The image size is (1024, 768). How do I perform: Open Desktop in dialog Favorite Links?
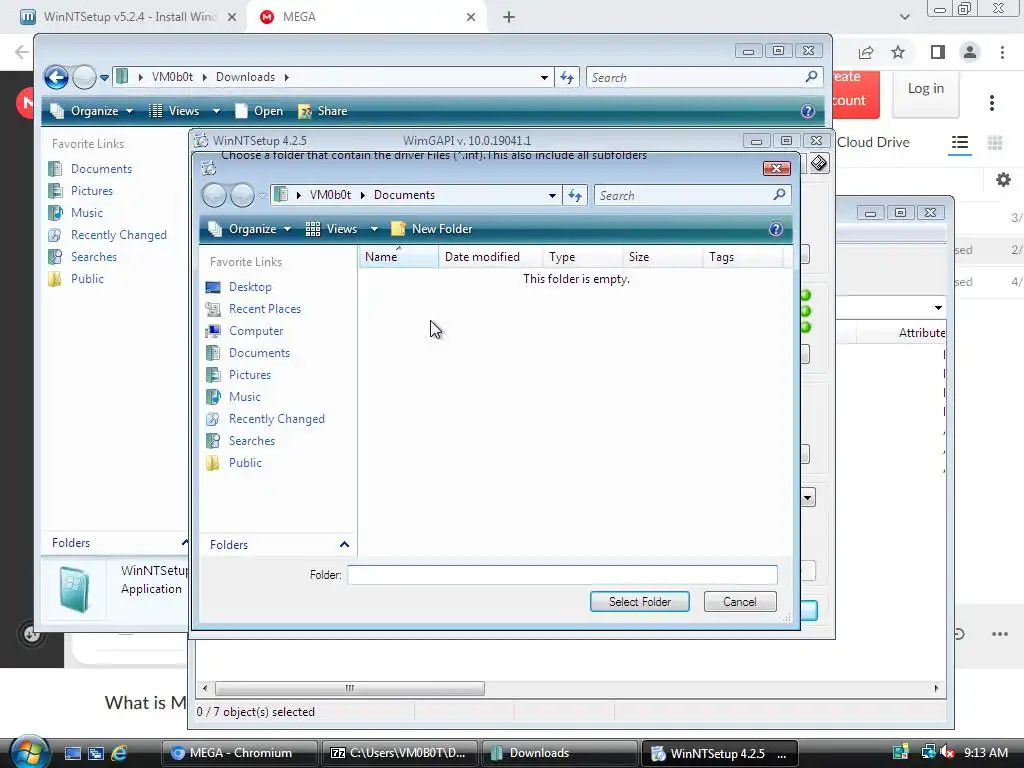pos(250,287)
